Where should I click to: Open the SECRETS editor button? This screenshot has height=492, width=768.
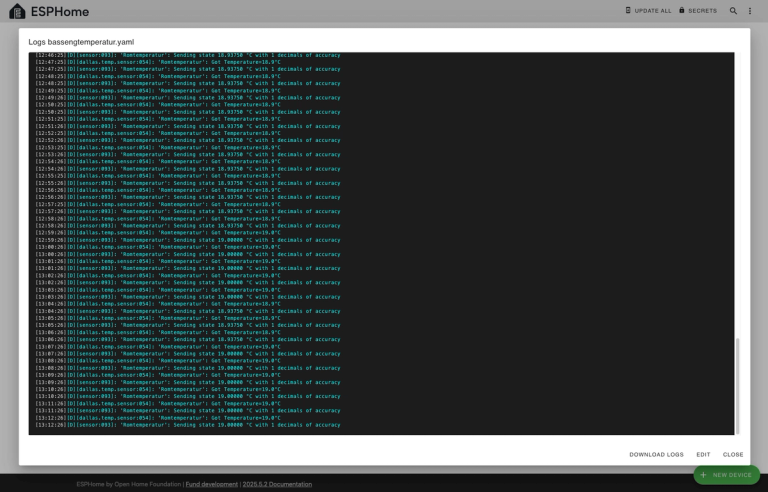[698, 10]
